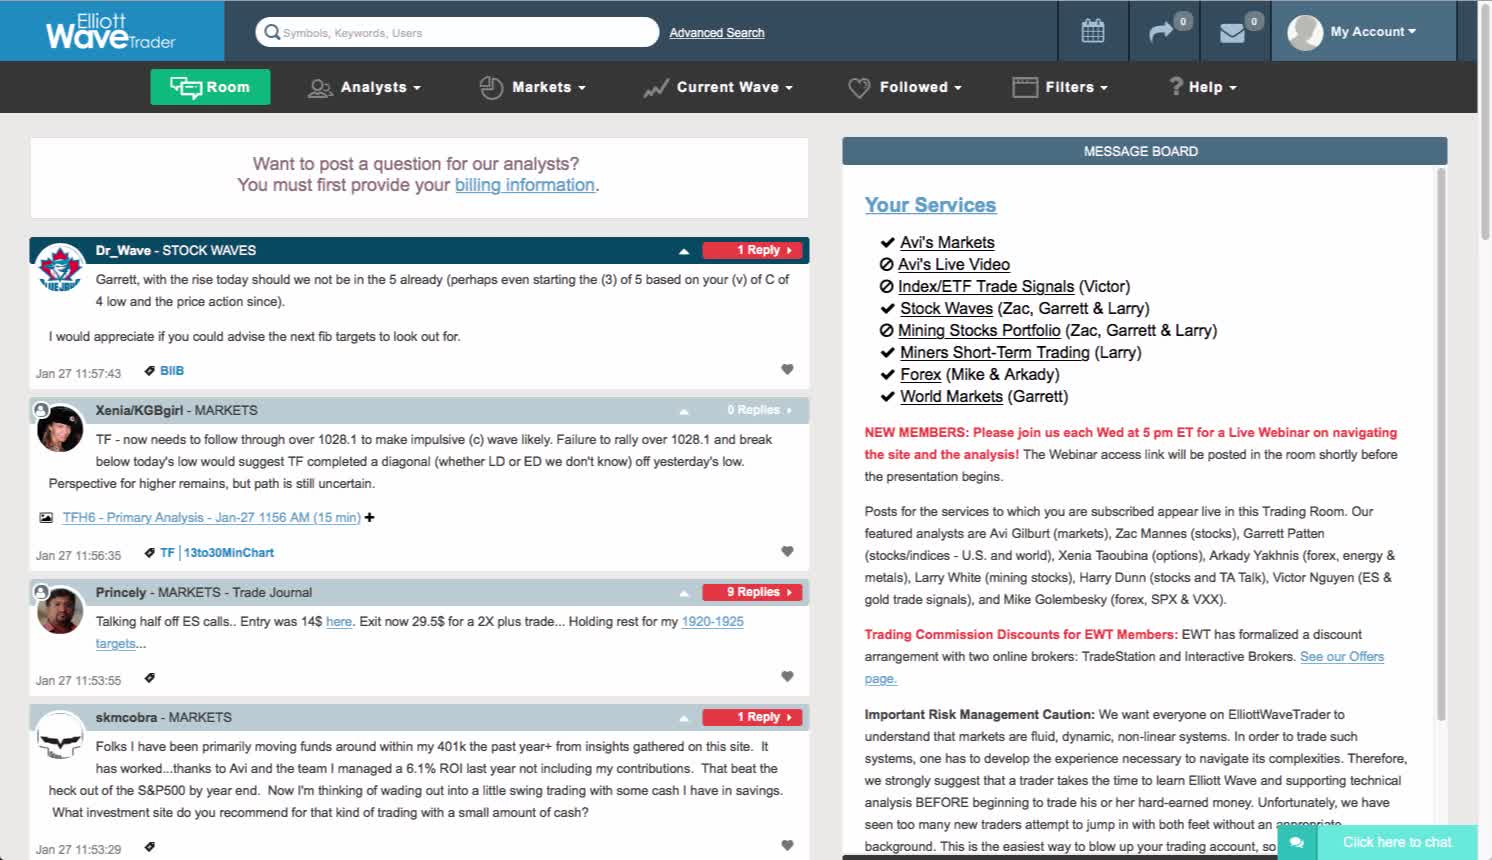Expand the Analysts menu
Viewport: 1492px width, 860px height.
tap(365, 88)
